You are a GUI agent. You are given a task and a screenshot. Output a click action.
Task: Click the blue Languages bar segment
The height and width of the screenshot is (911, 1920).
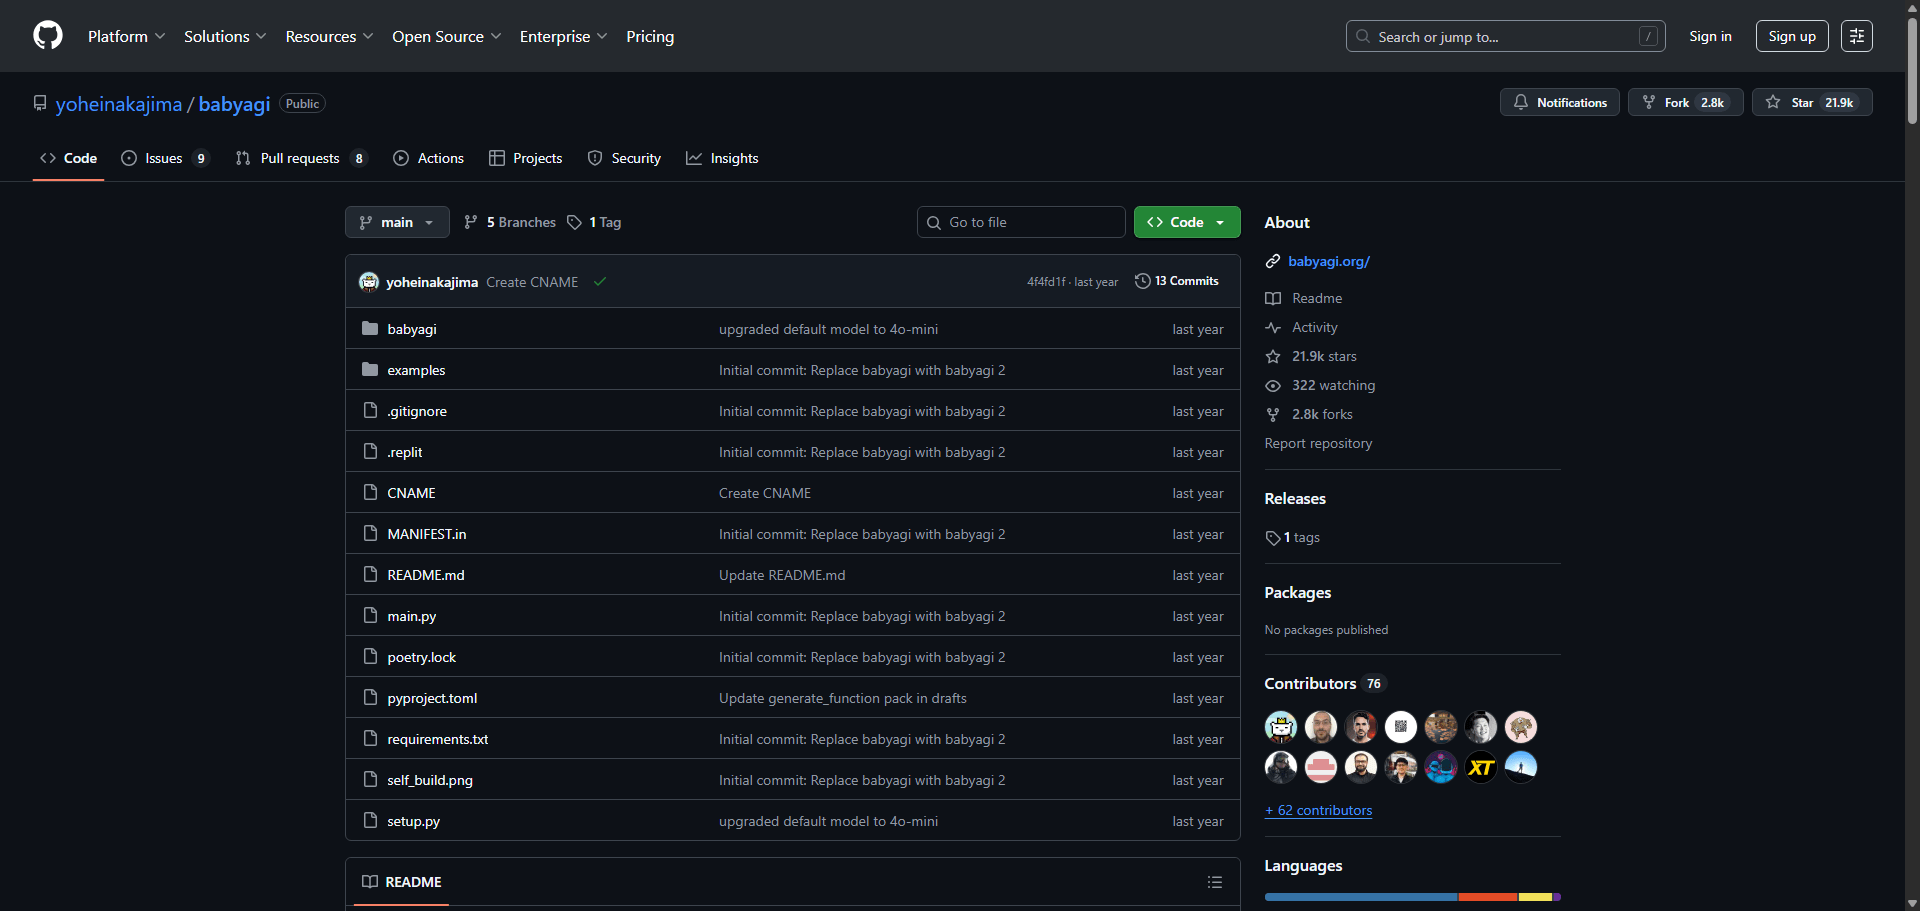[x=1360, y=897]
